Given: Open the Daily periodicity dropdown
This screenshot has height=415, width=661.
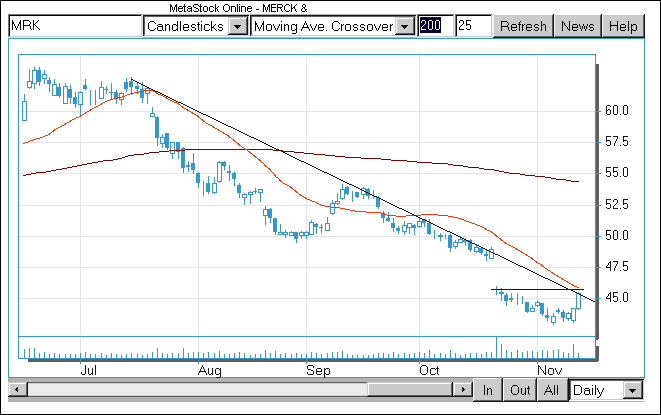Looking at the screenshot, I should pyautogui.click(x=632, y=391).
